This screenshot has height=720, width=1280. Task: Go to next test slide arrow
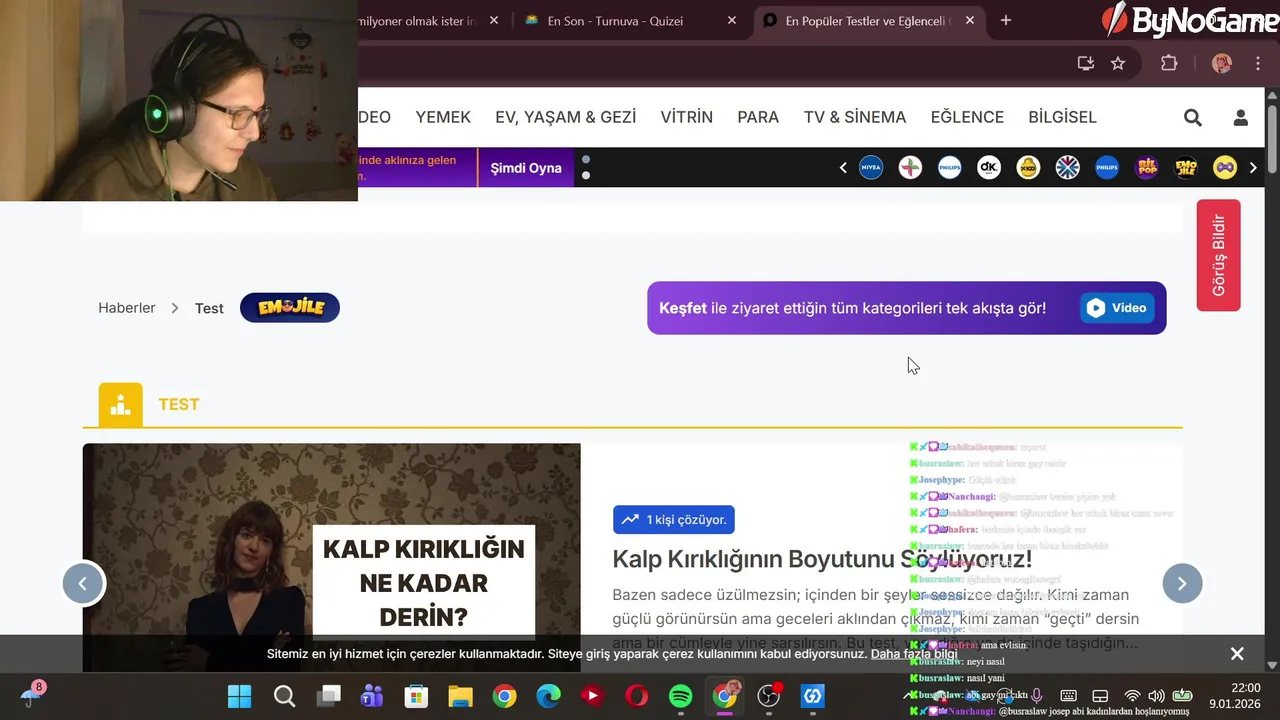point(1182,583)
